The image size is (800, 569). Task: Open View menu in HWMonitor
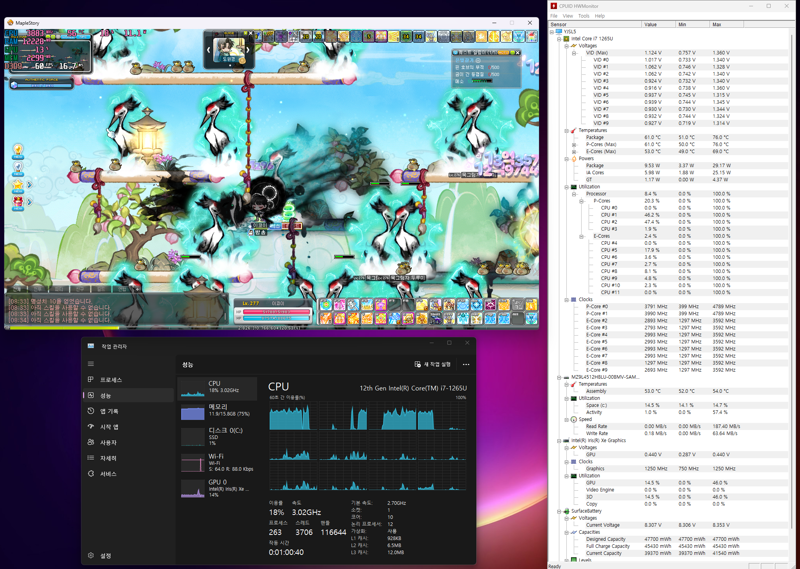coord(567,16)
